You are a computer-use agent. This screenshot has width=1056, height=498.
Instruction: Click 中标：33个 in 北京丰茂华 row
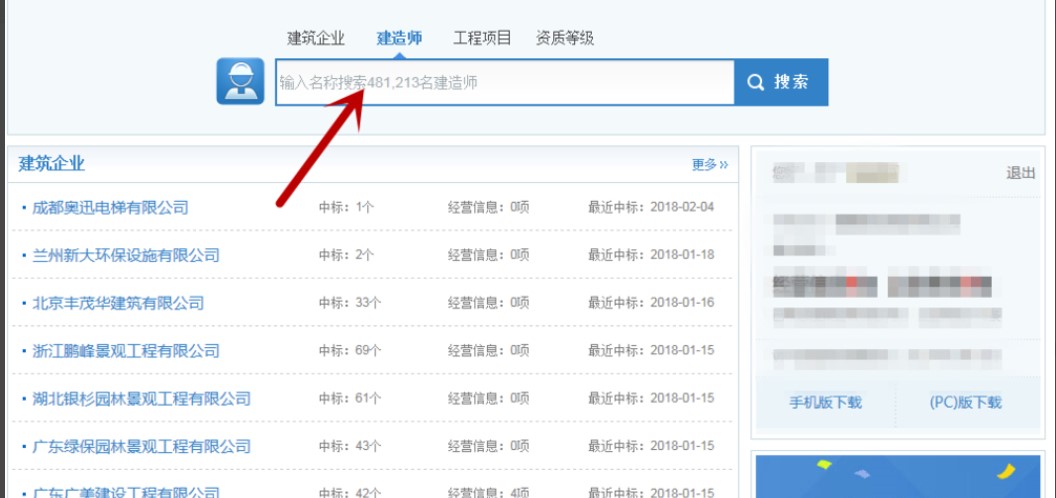(x=350, y=303)
